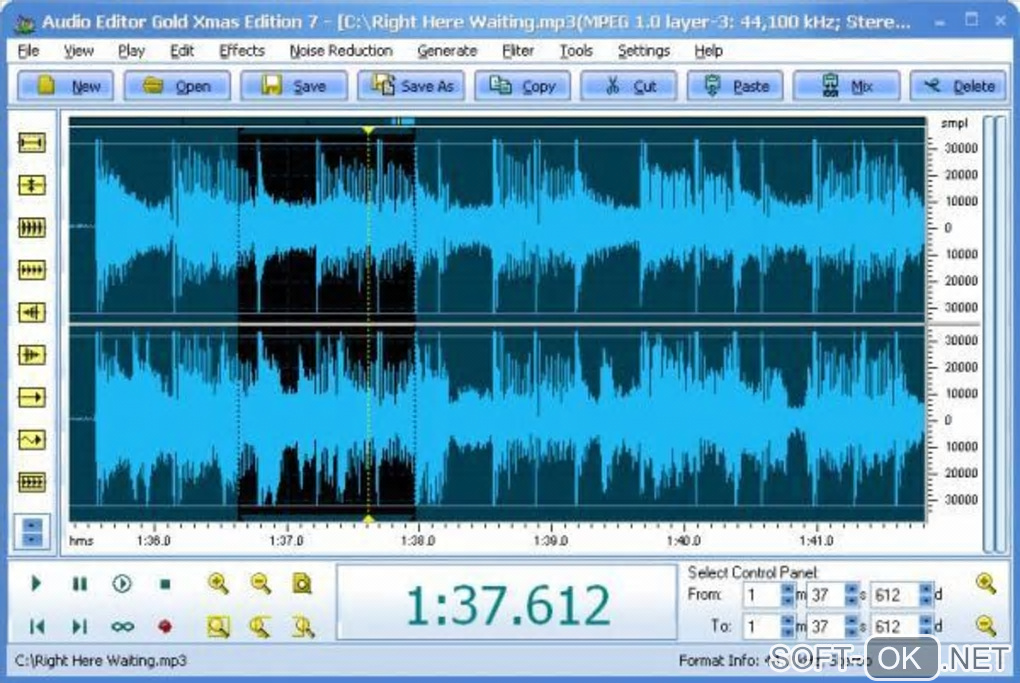Click the sidebar icon with right-pointing waveform

click(32, 355)
